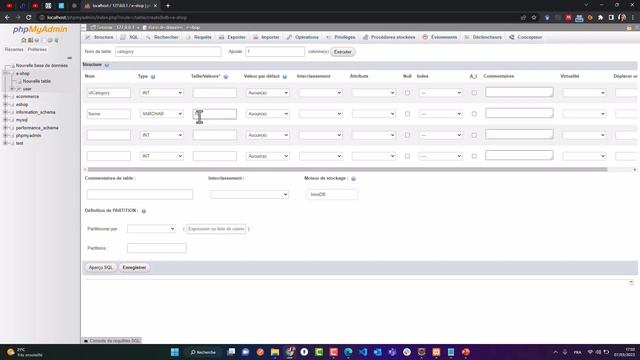The height and width of the screenshot is (360, 640).
Task: Expand the ecommerce database tree node
Action: [x=6, y=97]
